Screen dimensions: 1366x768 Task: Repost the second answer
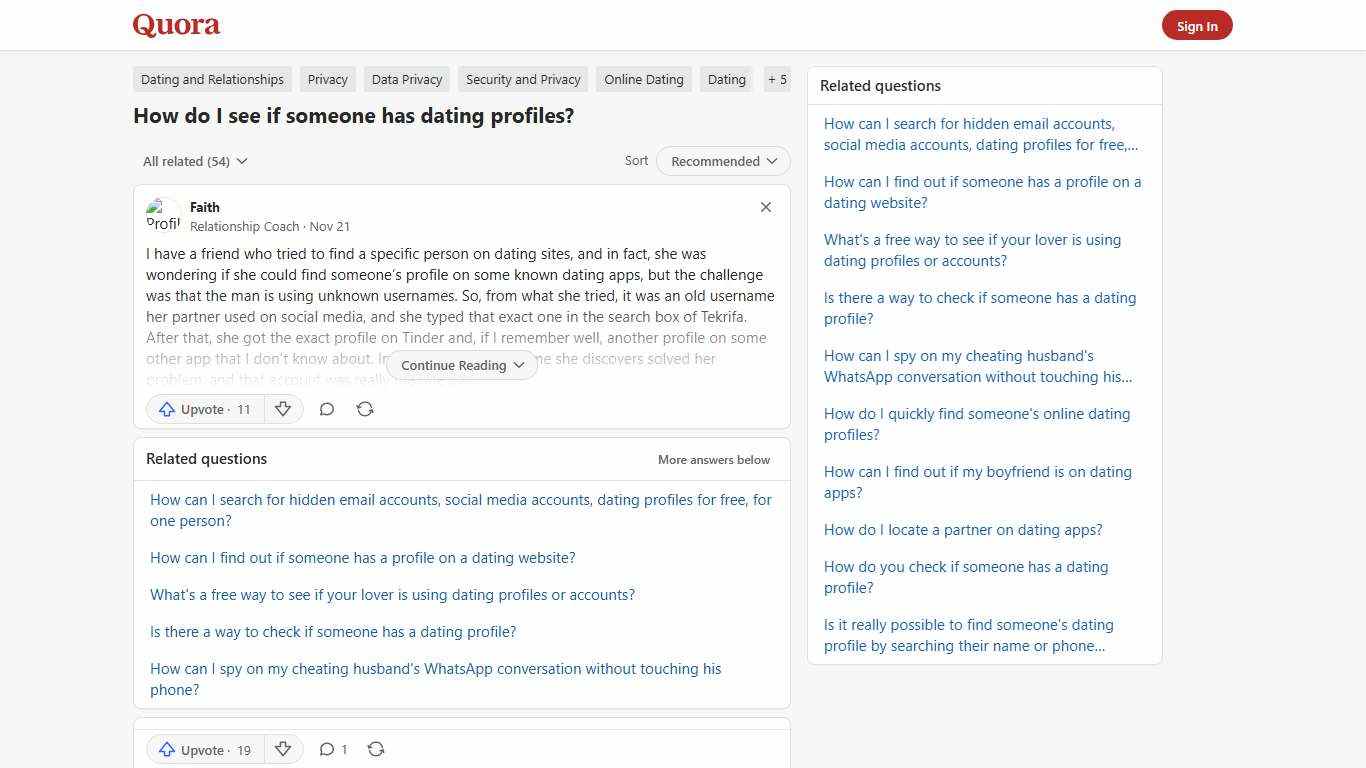coord(376,749)
